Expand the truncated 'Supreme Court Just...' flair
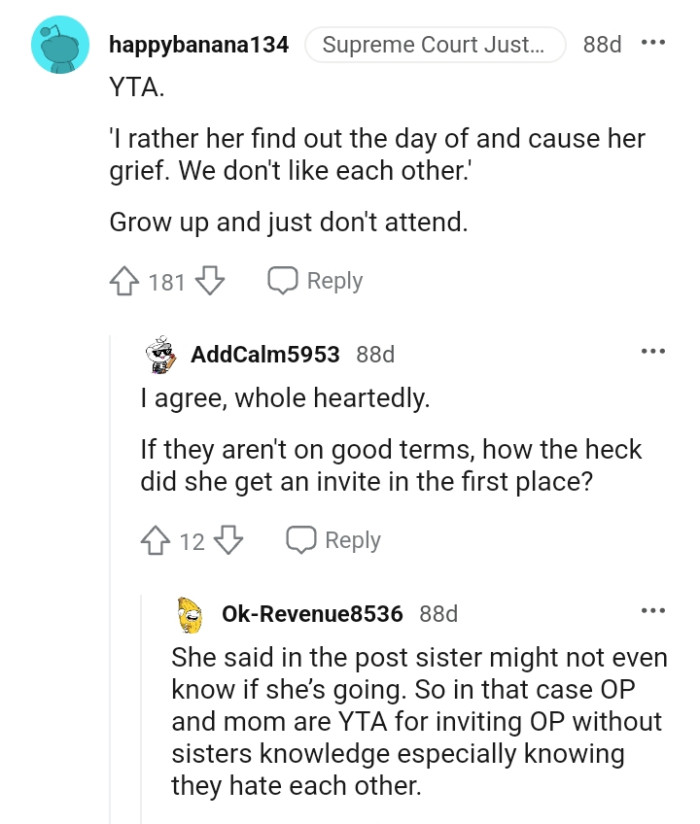Viewport: 700px width, 824px height. (x=434, y=44)
